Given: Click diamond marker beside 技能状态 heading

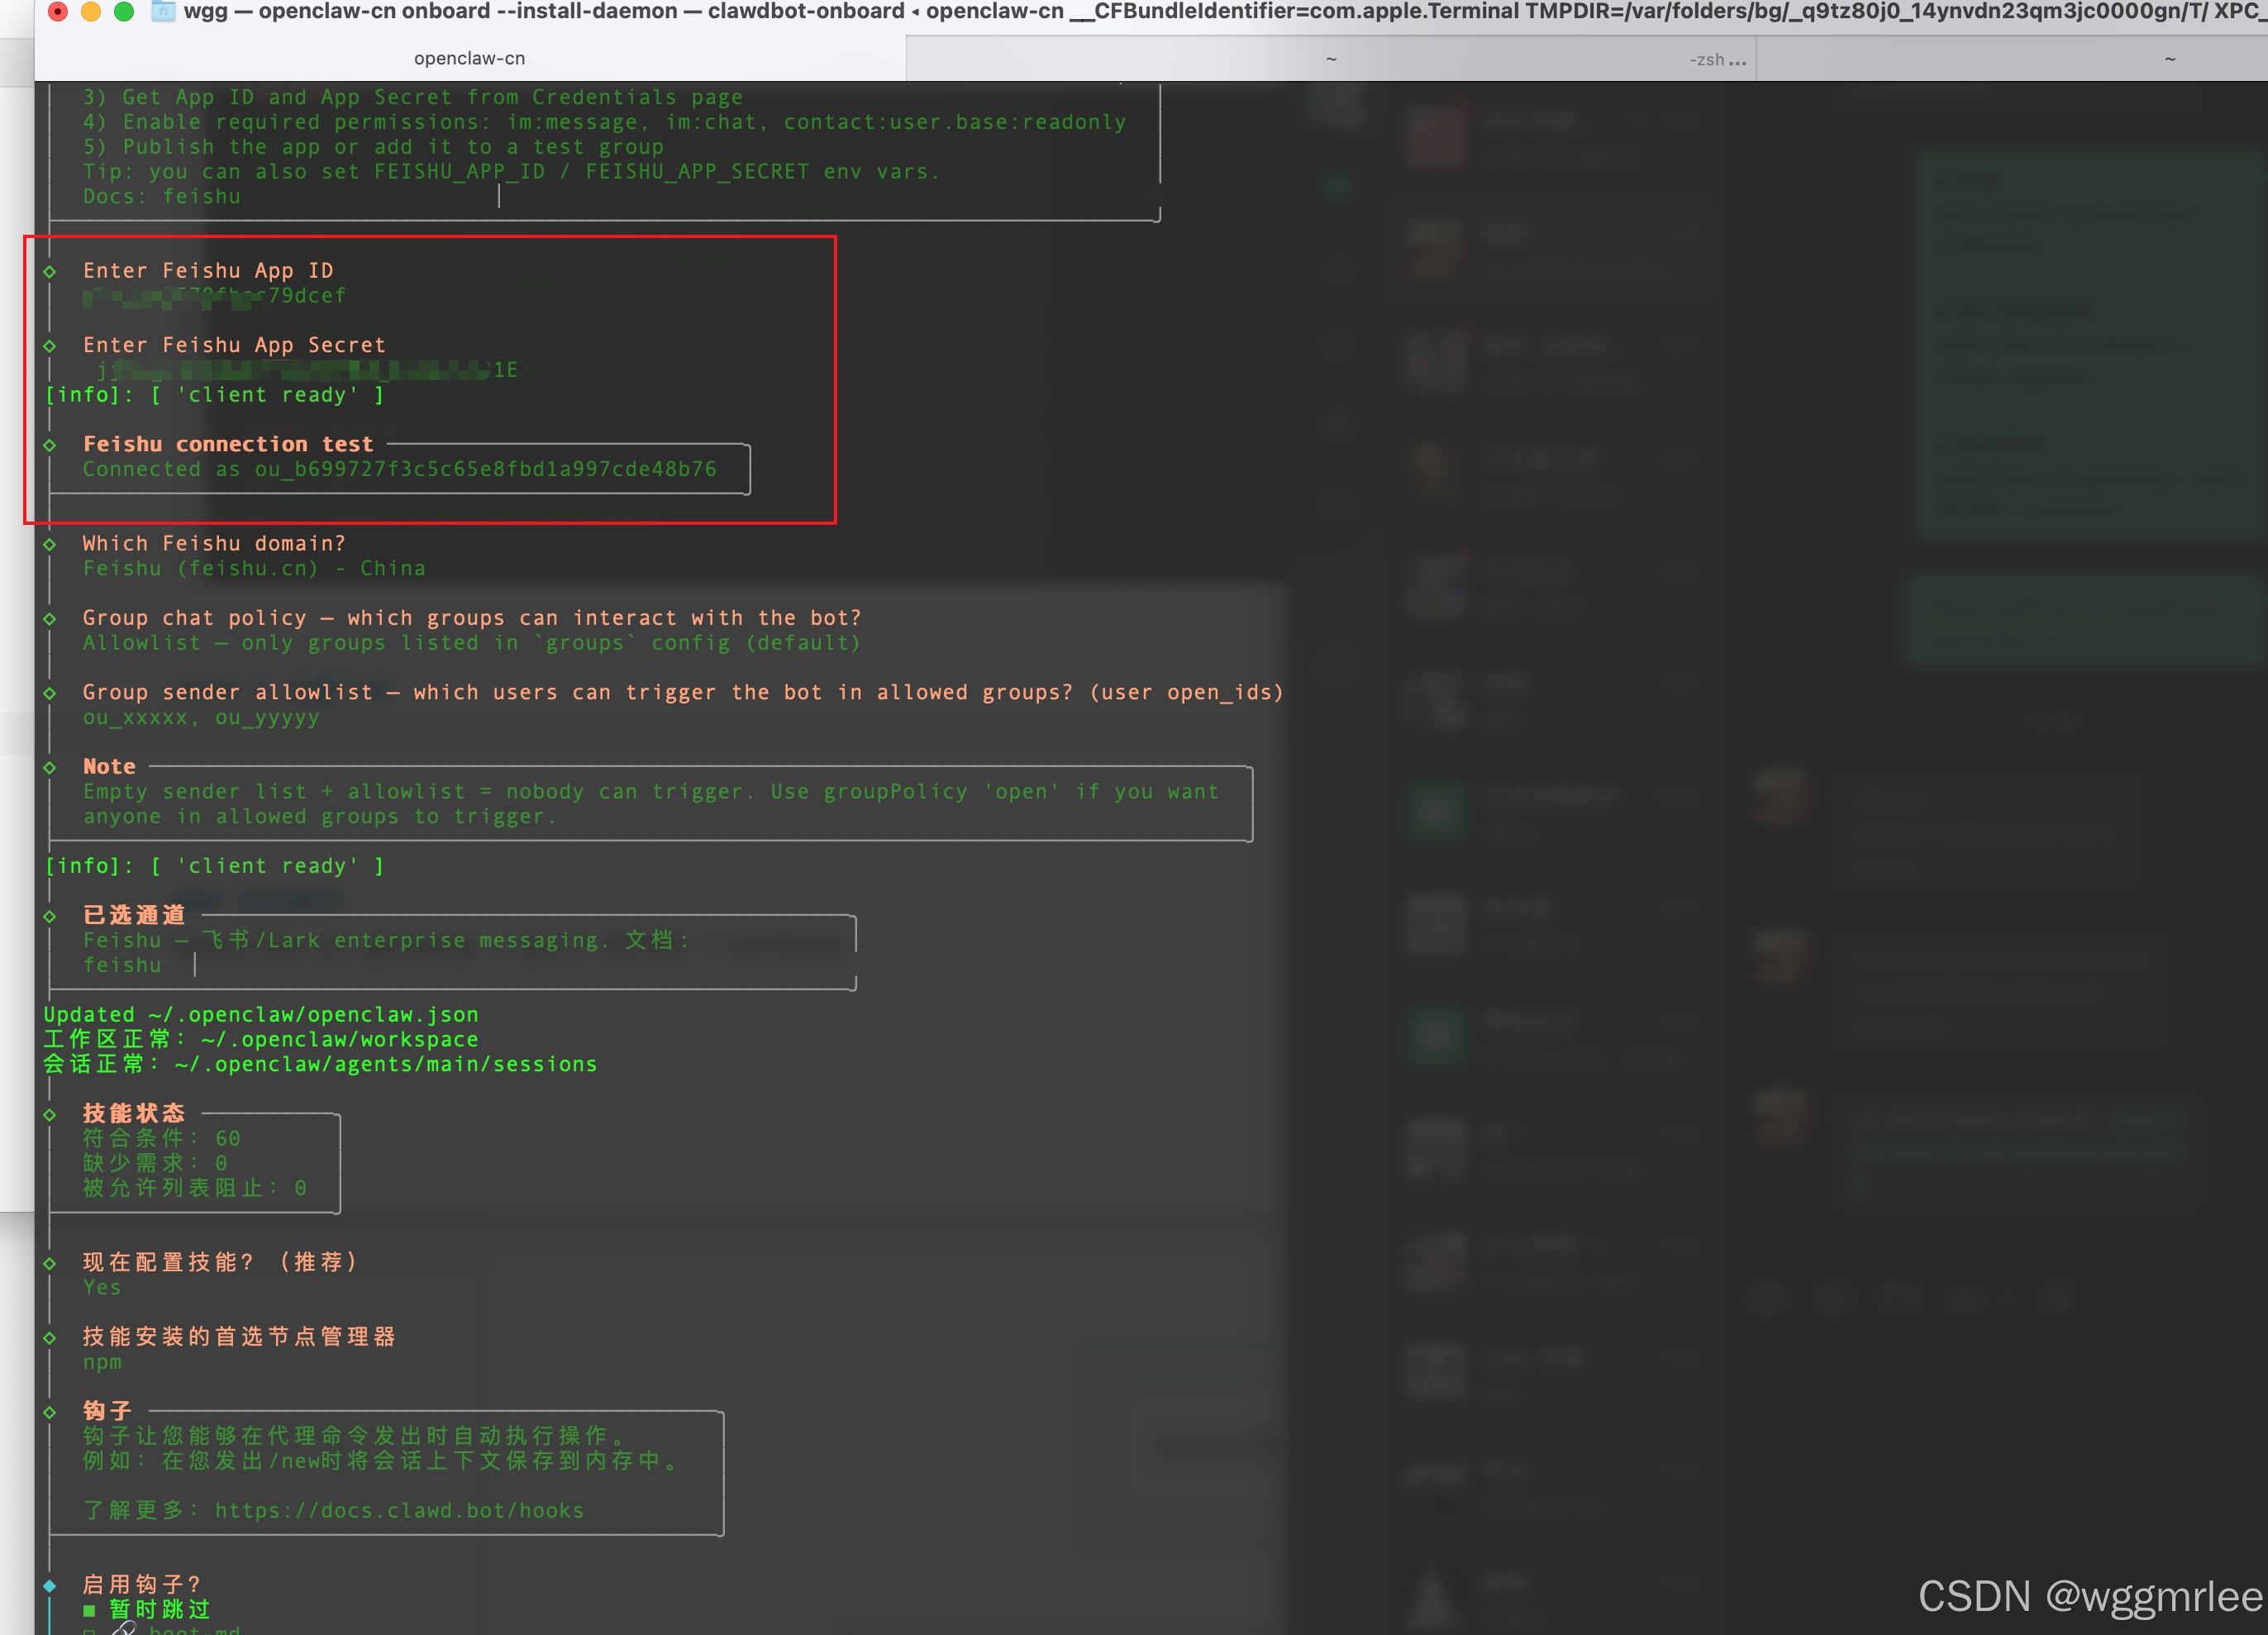Looking at the screenshot, I should point(50,1114).
